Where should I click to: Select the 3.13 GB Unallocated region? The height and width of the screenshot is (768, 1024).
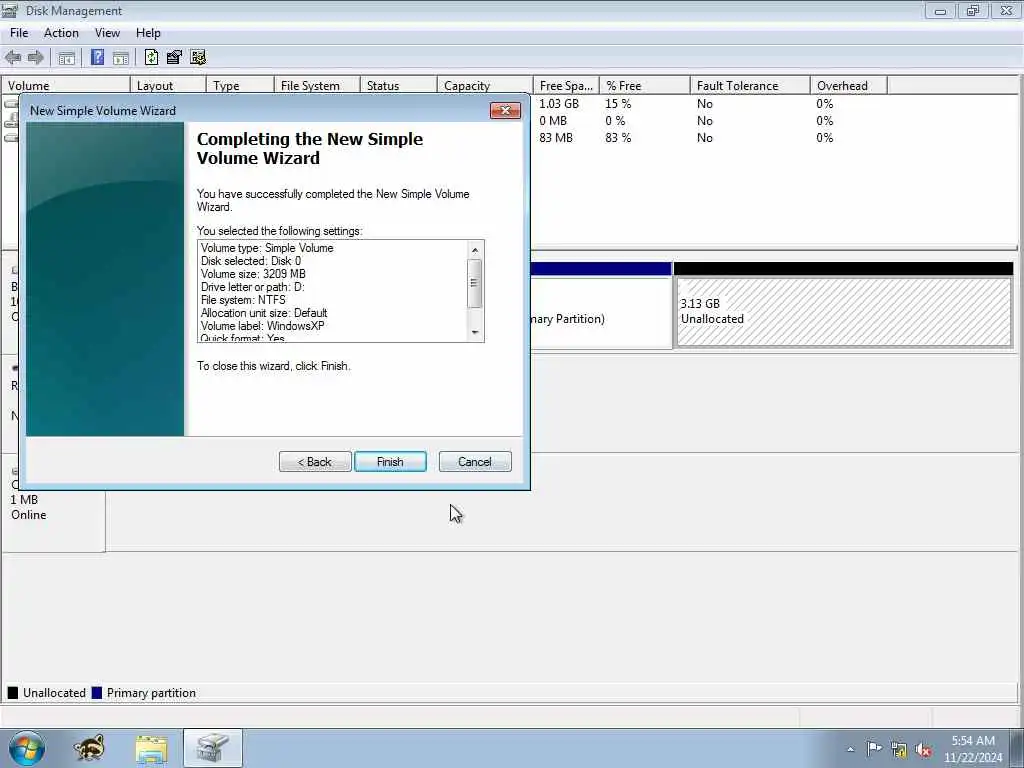[844, 312]
